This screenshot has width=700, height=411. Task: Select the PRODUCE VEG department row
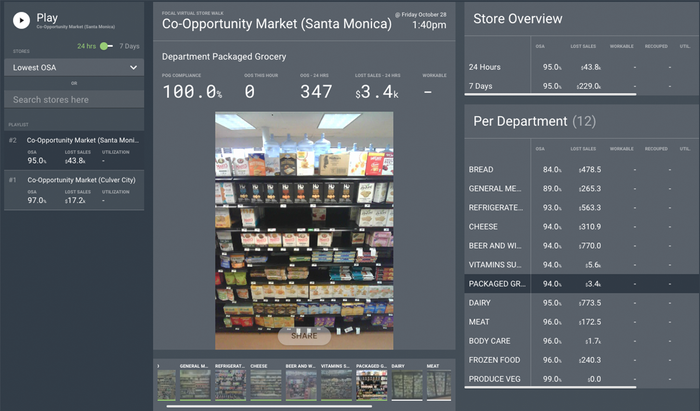click(582, 379)
